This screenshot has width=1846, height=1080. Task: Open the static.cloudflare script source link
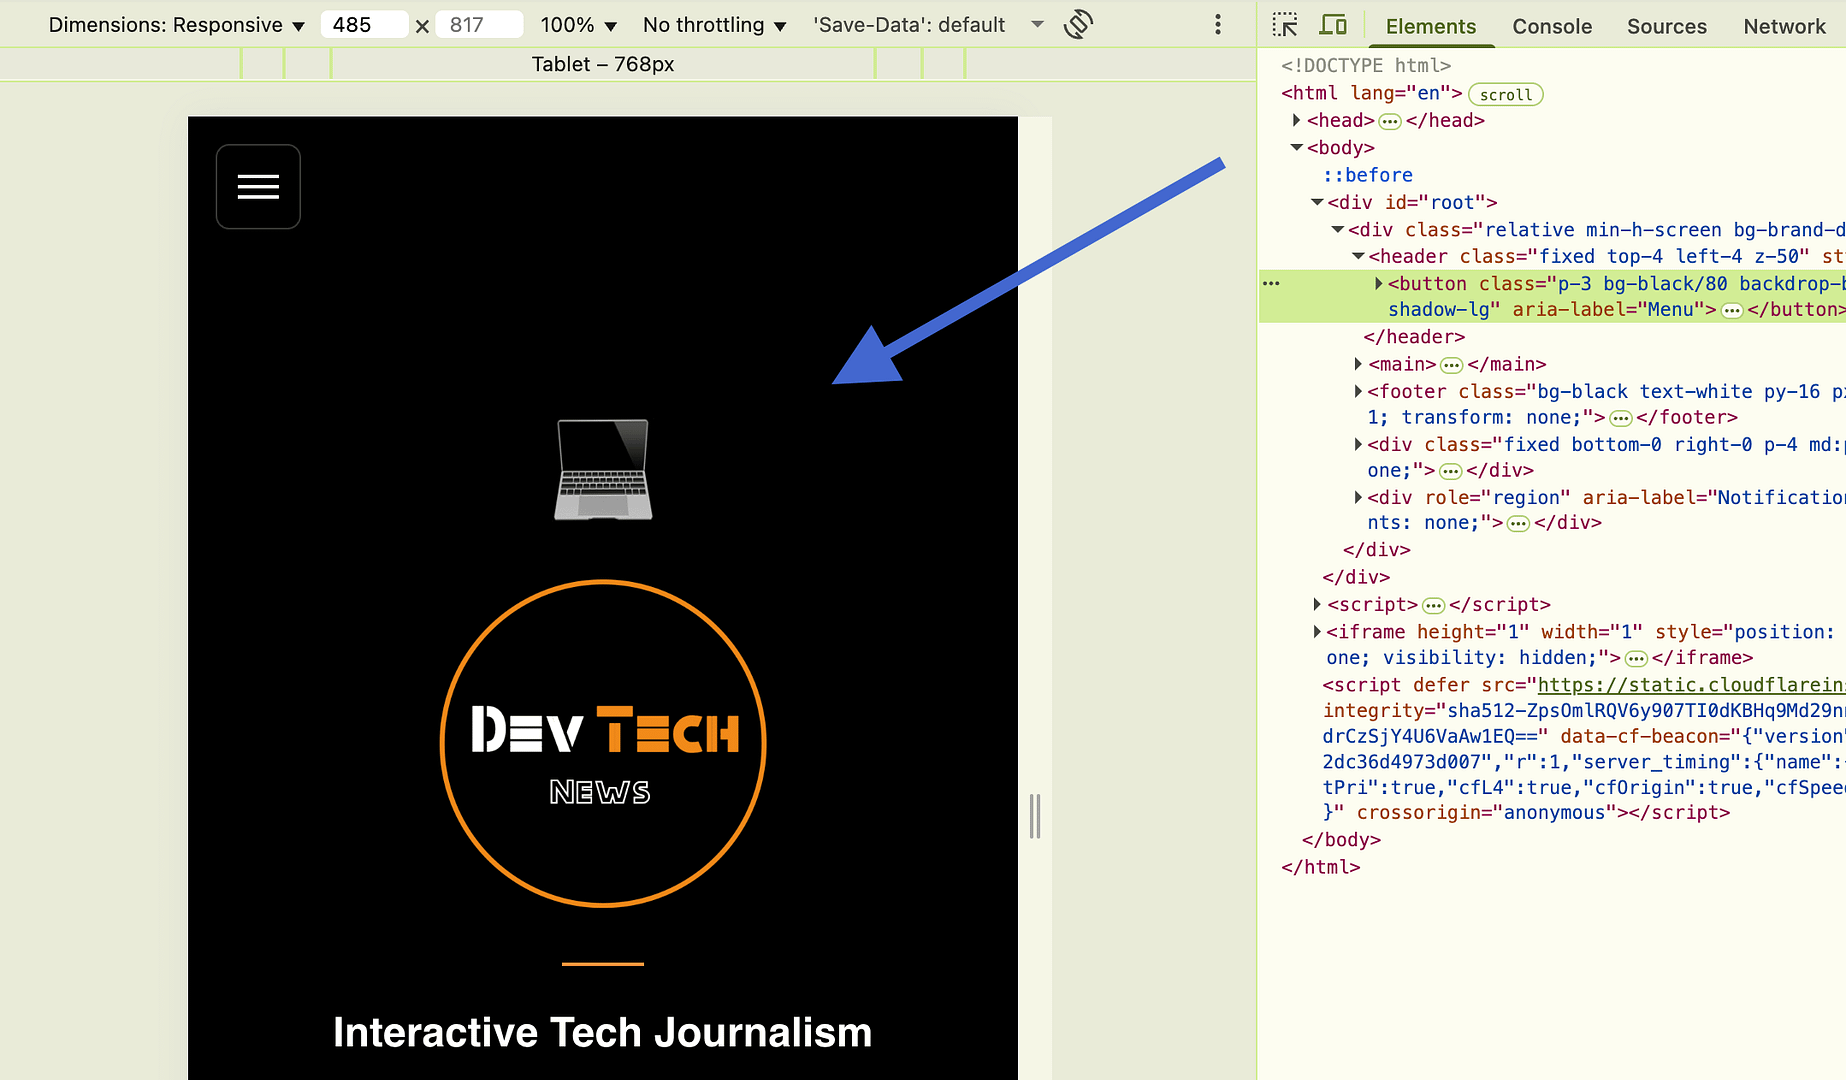pyautogui.click(x=1690, y=685)
